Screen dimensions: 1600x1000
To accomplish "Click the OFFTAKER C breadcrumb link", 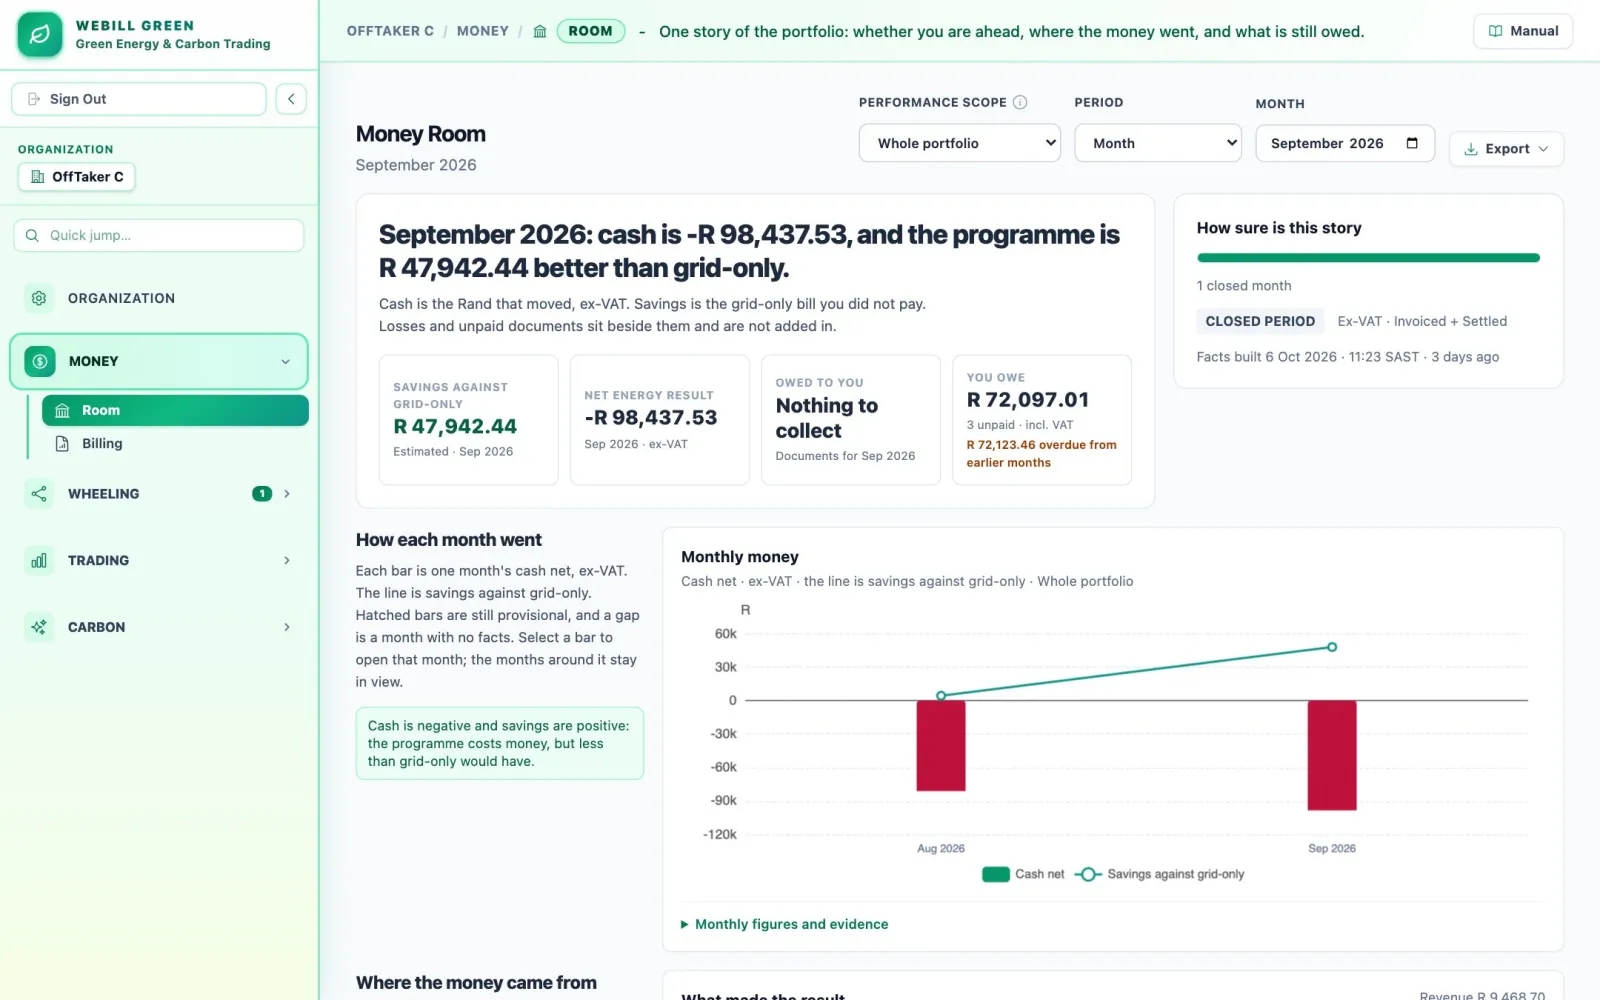I will point(390,31).
